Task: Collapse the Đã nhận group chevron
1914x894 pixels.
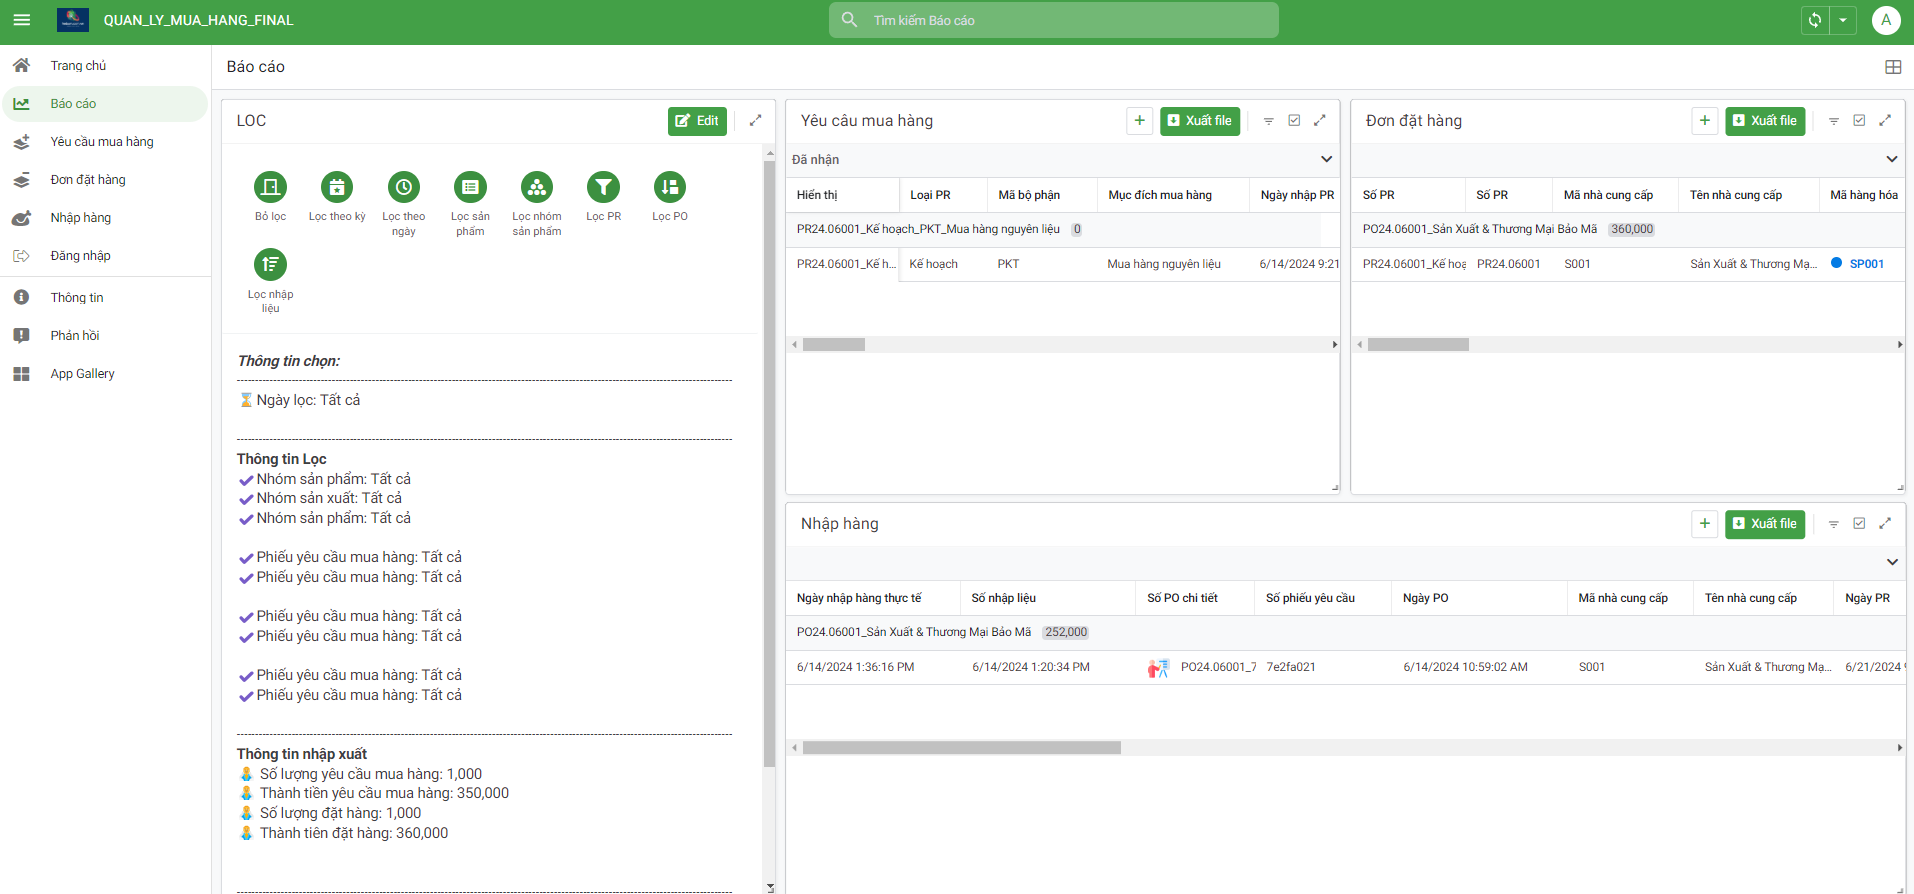Action: click(x=1326, y=160)
